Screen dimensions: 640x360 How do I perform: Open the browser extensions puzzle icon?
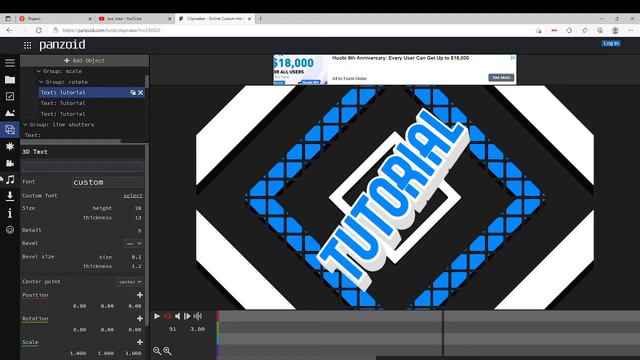click(x=569, y=30)
